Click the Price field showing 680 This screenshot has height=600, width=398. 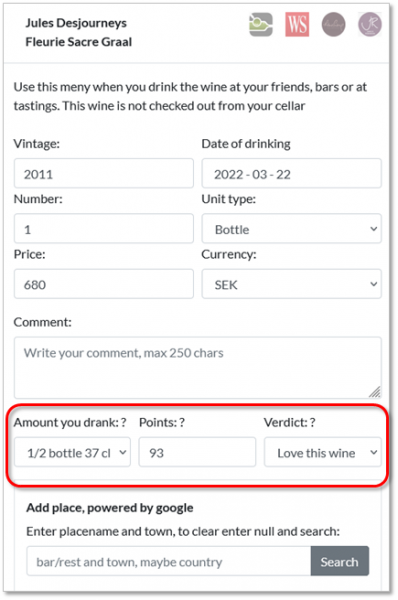(x=104, y=284)
